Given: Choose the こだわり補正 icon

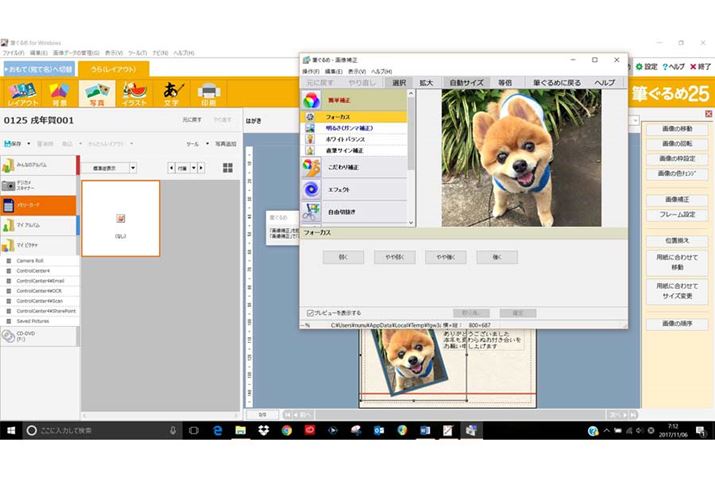Looking at the screenshot, I should pos(313,166).
